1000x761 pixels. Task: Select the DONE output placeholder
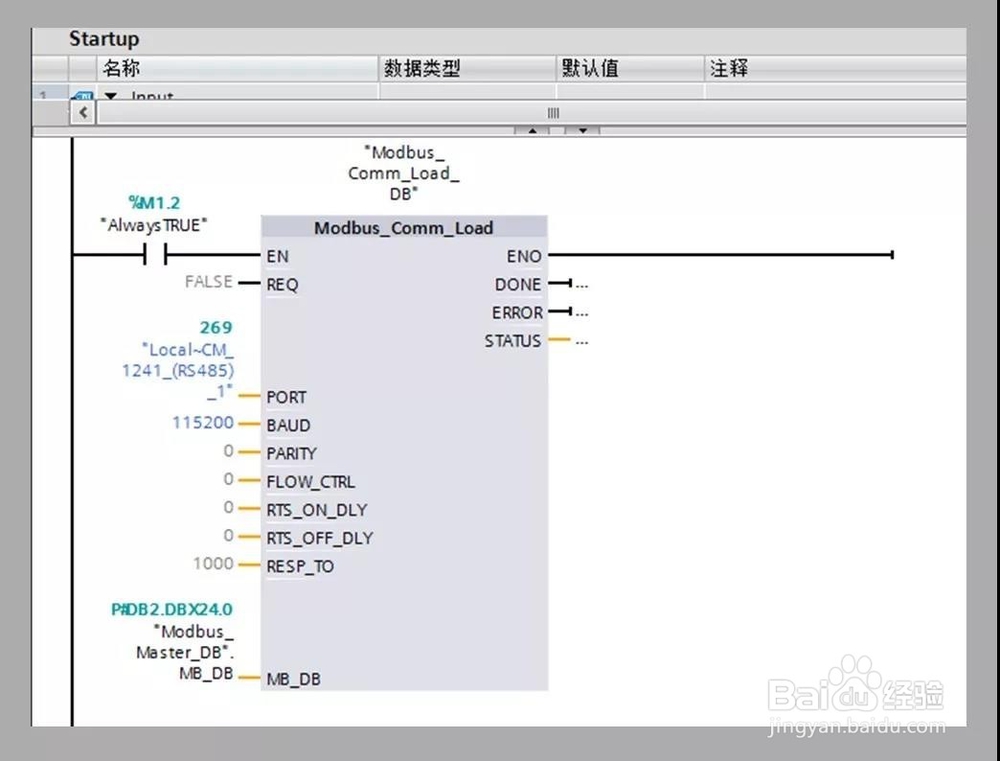[x=581, y=284]
